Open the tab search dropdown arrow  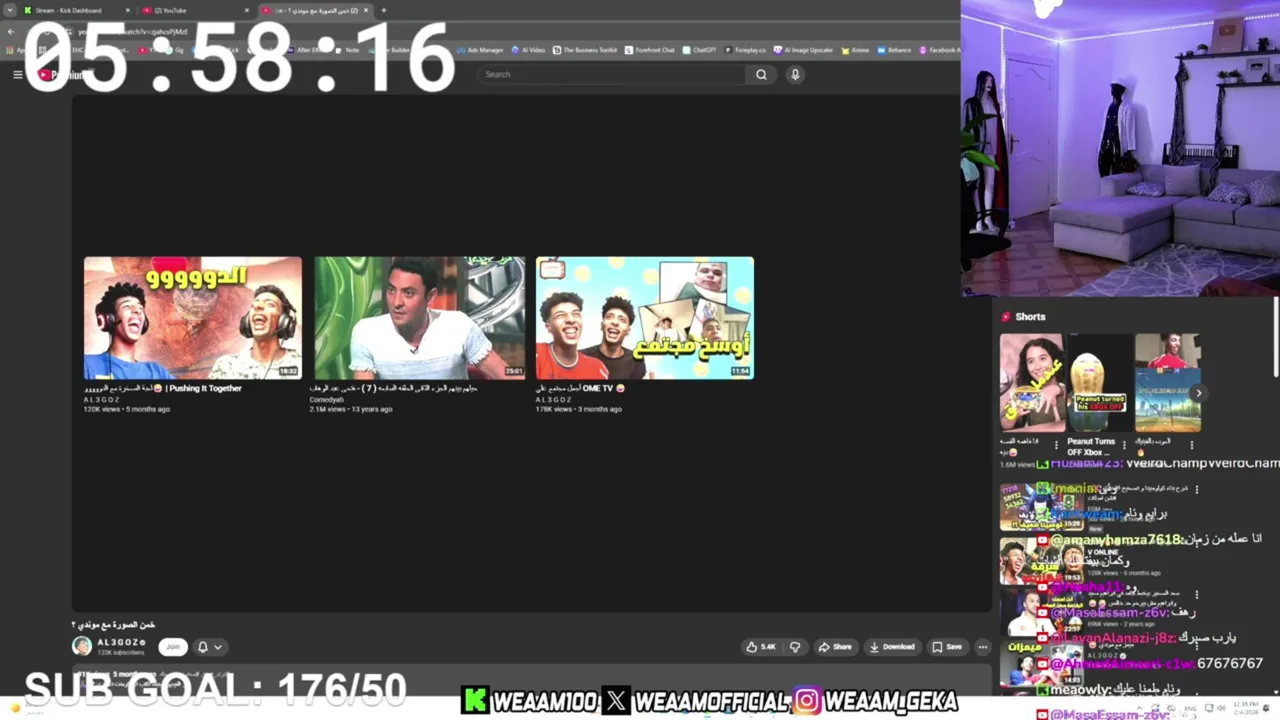(10, 10)
